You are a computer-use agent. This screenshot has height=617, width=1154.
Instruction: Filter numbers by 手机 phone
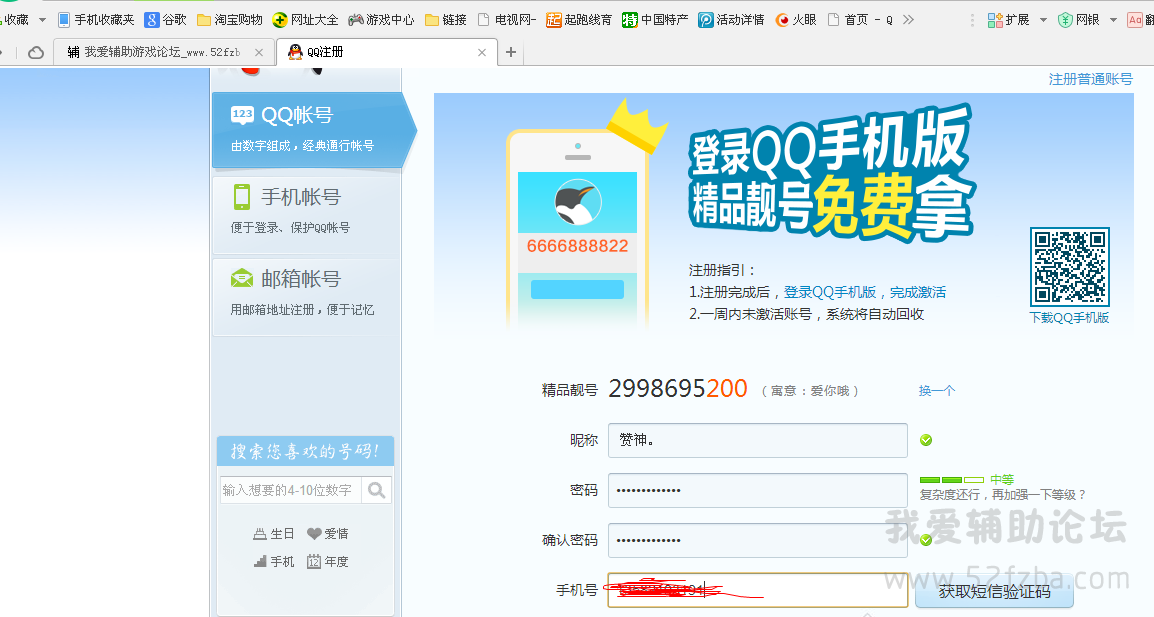pos(274,562)
